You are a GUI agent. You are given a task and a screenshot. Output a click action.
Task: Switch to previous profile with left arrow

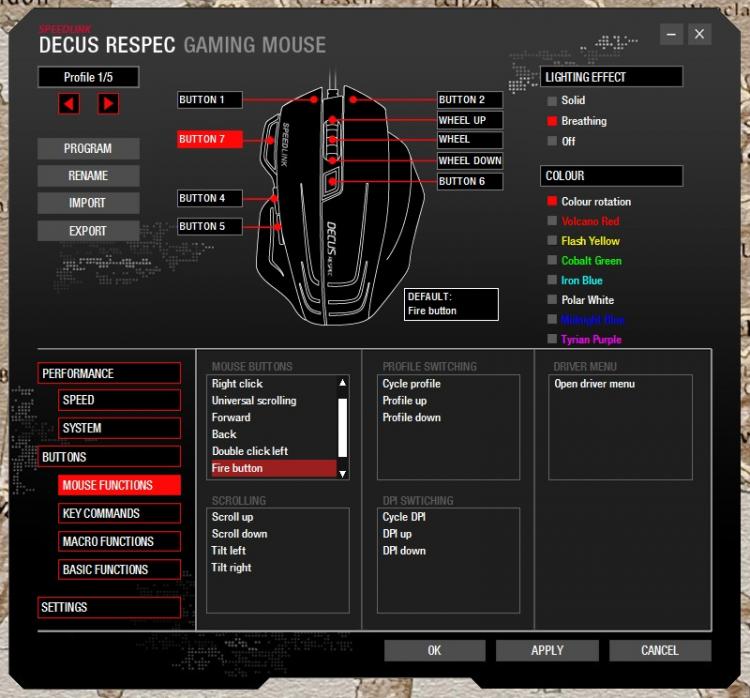coord(69,104)
